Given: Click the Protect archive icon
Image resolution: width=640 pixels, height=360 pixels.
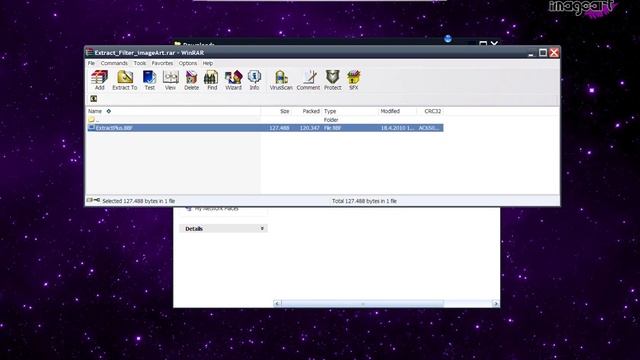Looking at the screenshot, I should pos(333,80).
